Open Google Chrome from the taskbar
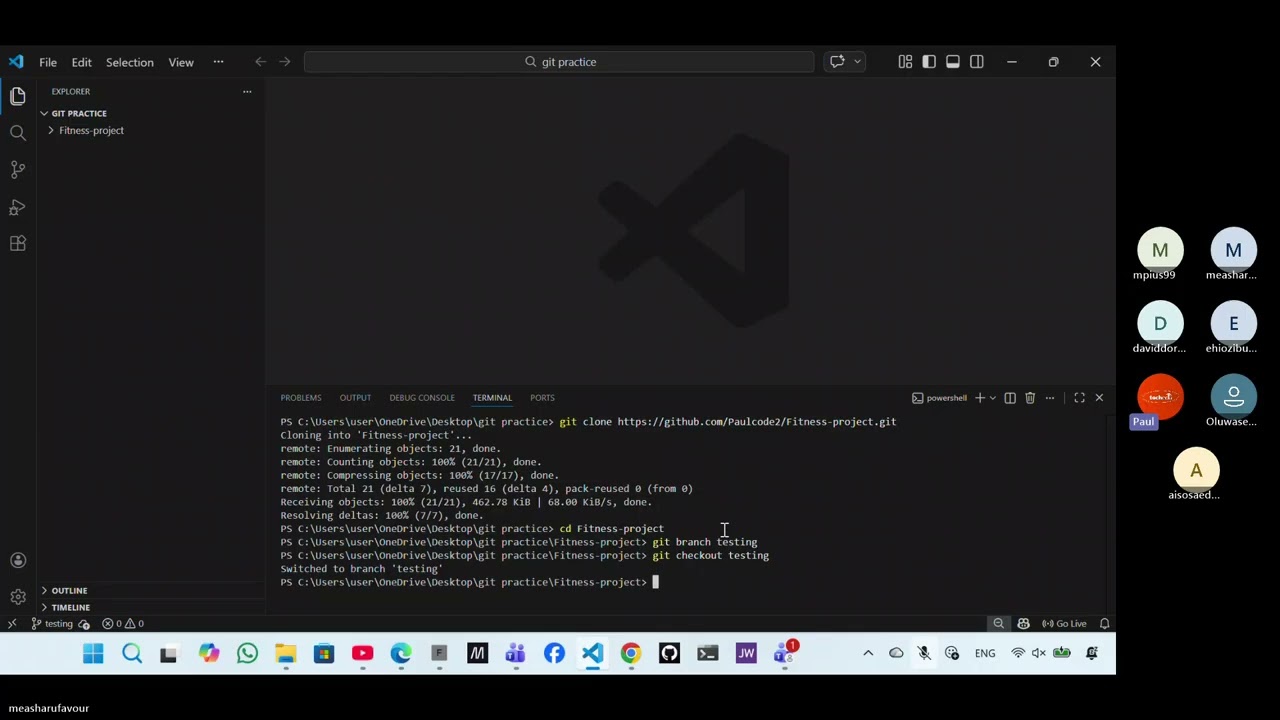The image size is (1280, 720). point(631,654)
